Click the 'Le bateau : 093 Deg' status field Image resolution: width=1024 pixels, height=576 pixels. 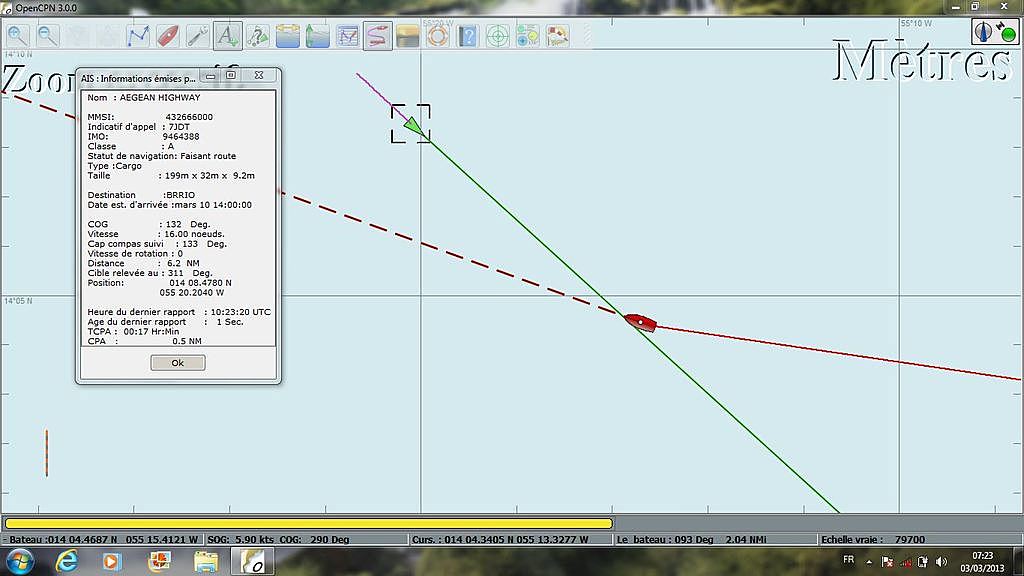tap(715, 539)
